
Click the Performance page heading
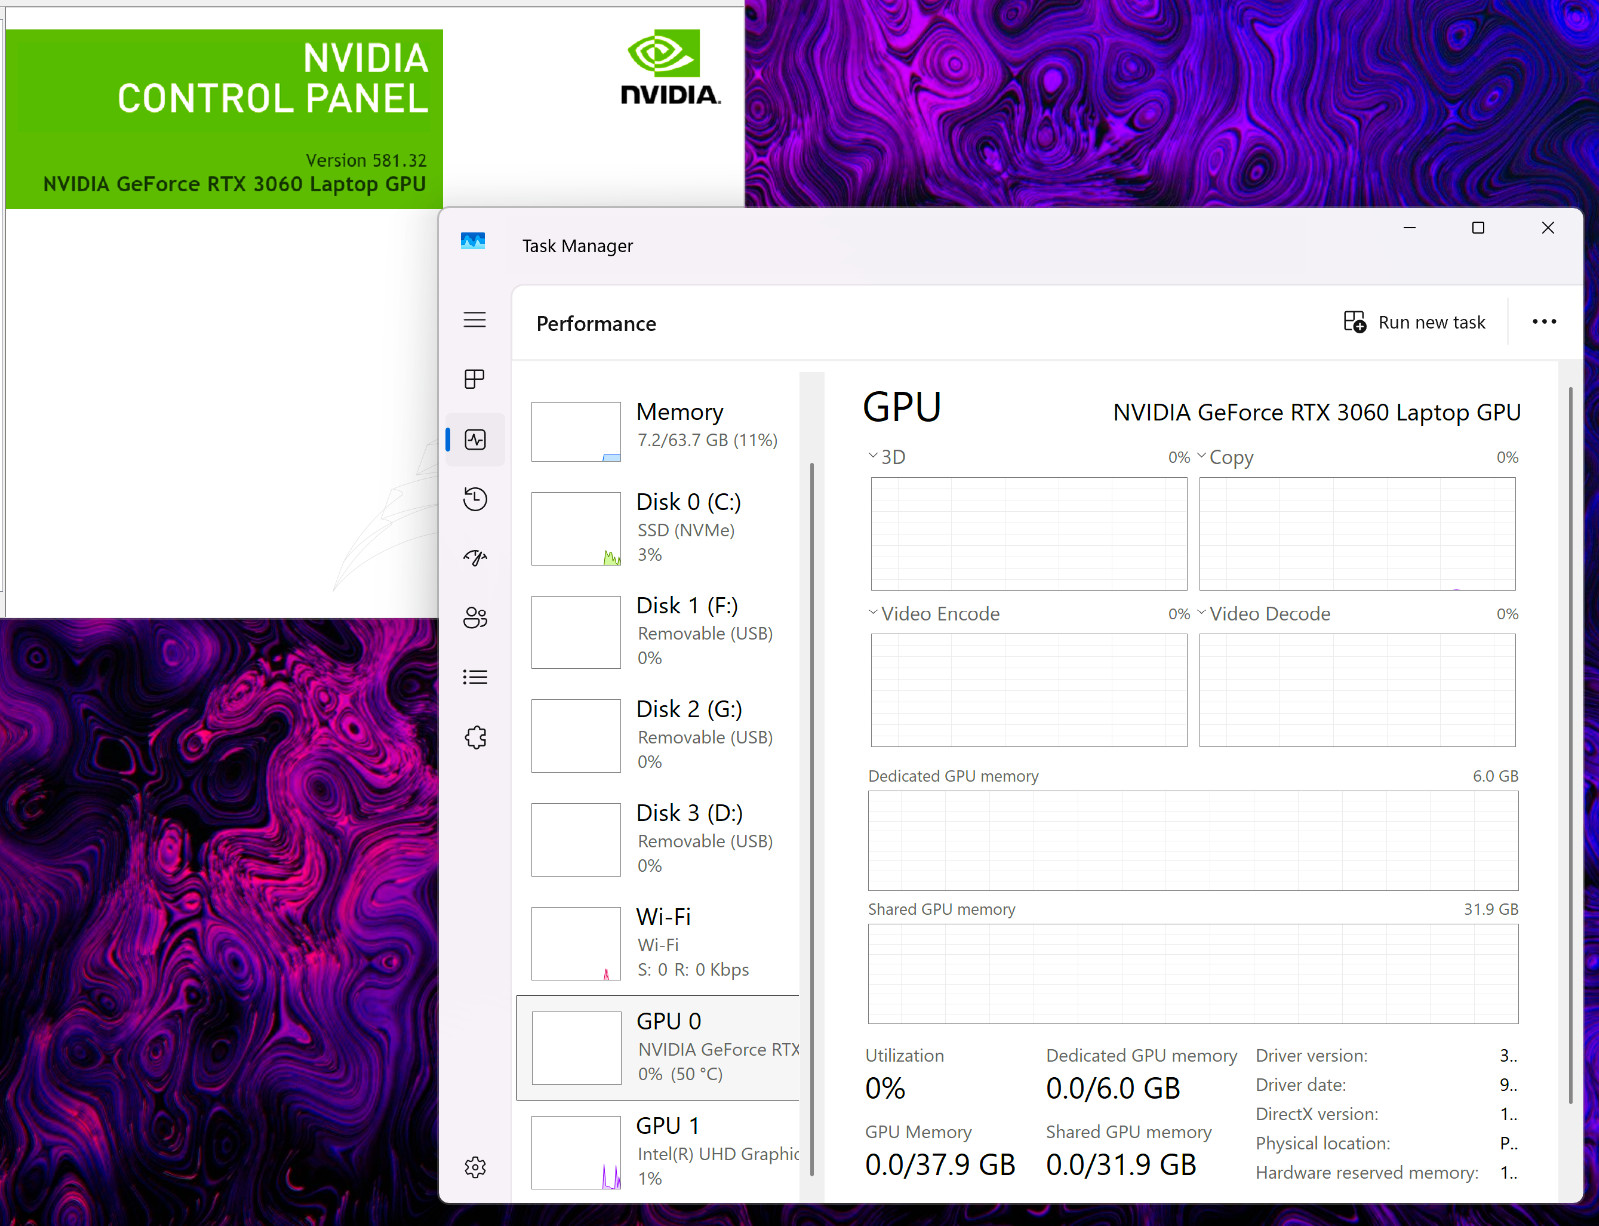(596, 324)
